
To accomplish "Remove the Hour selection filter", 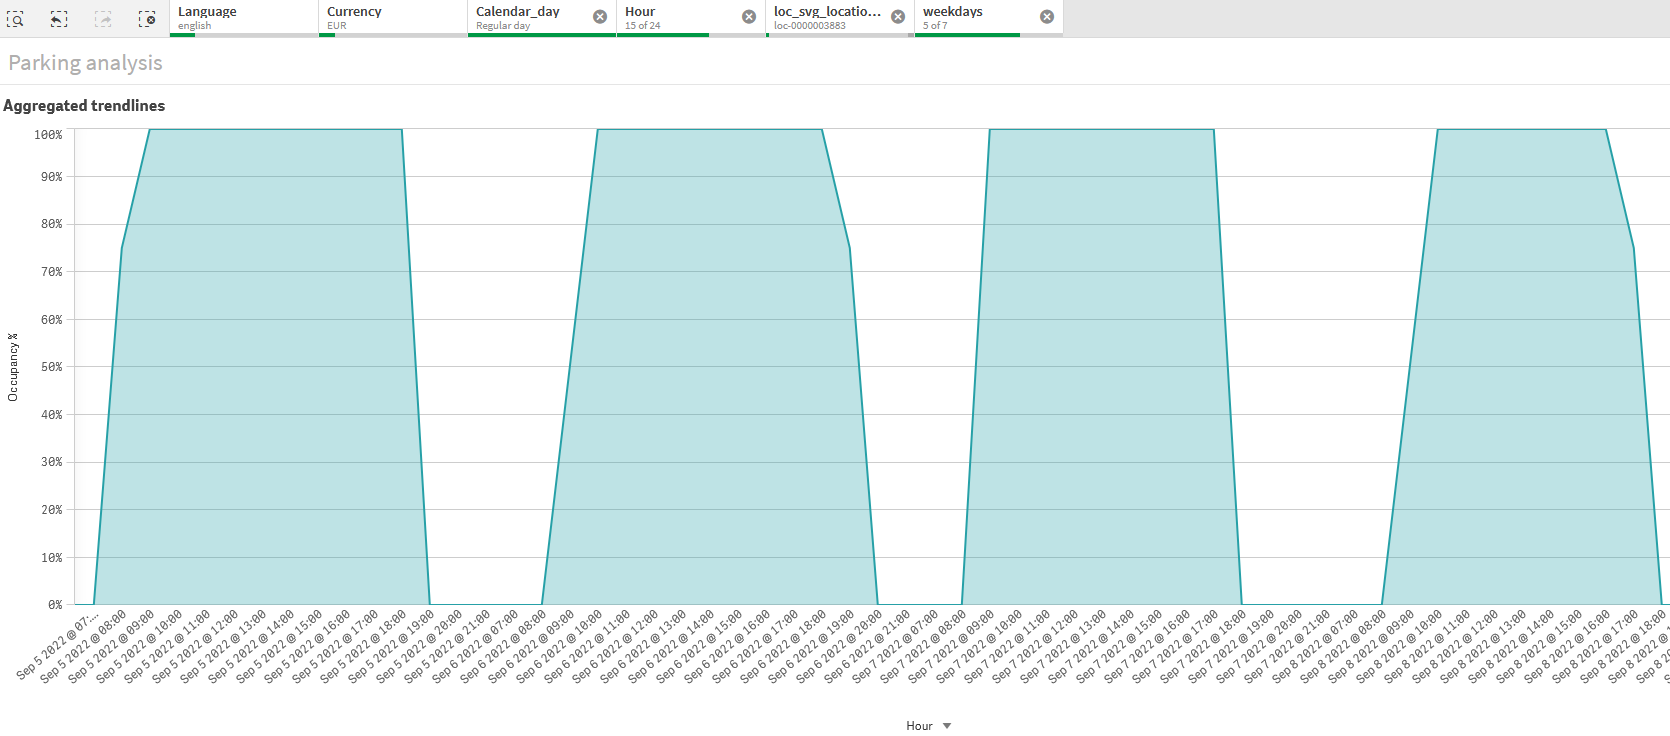I will click(x=749, y=17).
